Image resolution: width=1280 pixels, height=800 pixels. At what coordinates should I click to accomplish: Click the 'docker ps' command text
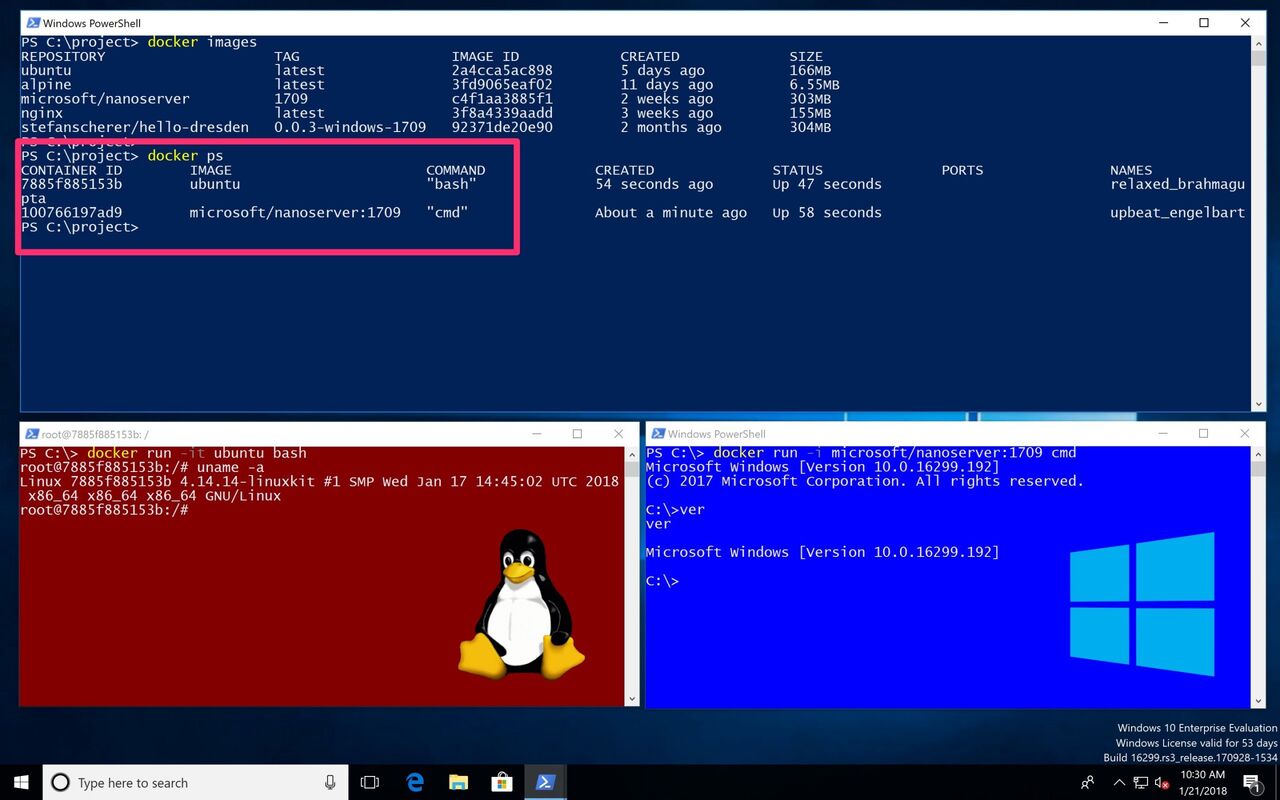coord(185,156)
